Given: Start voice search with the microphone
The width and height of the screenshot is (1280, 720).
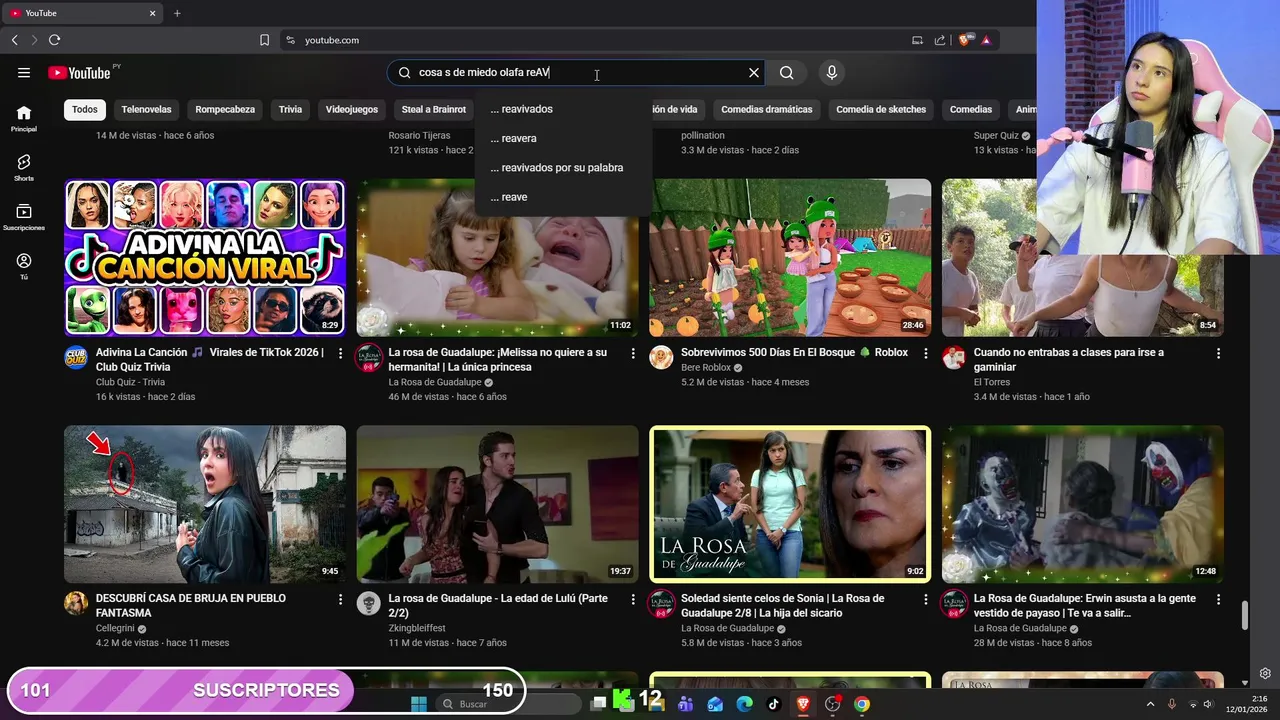Looking at the screenshot, I should (x=831, y=72).
